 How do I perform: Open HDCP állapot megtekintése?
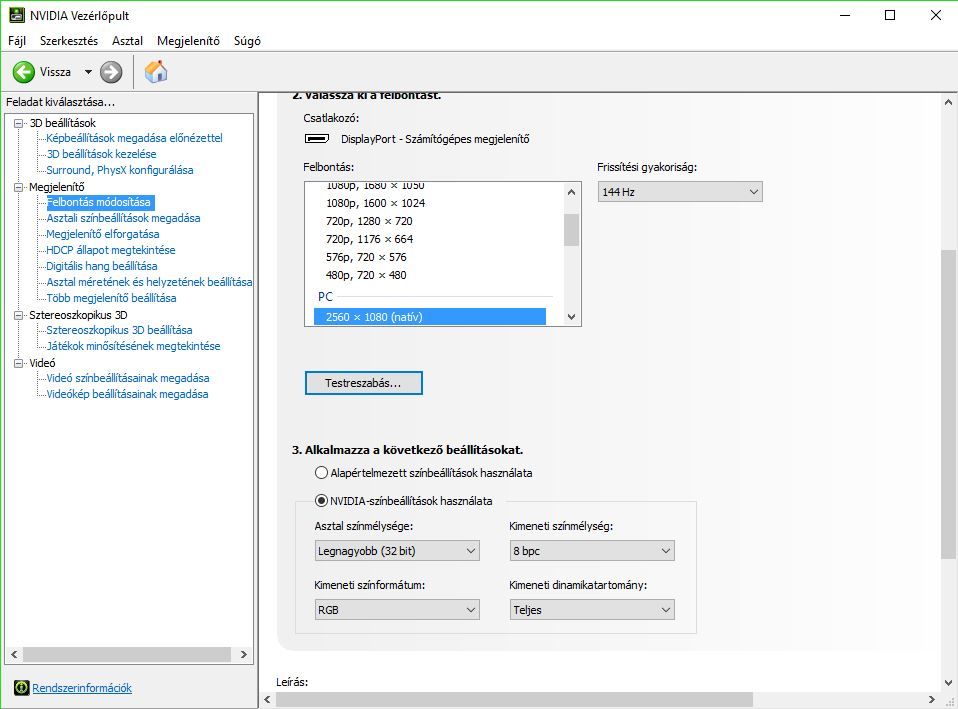(x=111, y=250)
